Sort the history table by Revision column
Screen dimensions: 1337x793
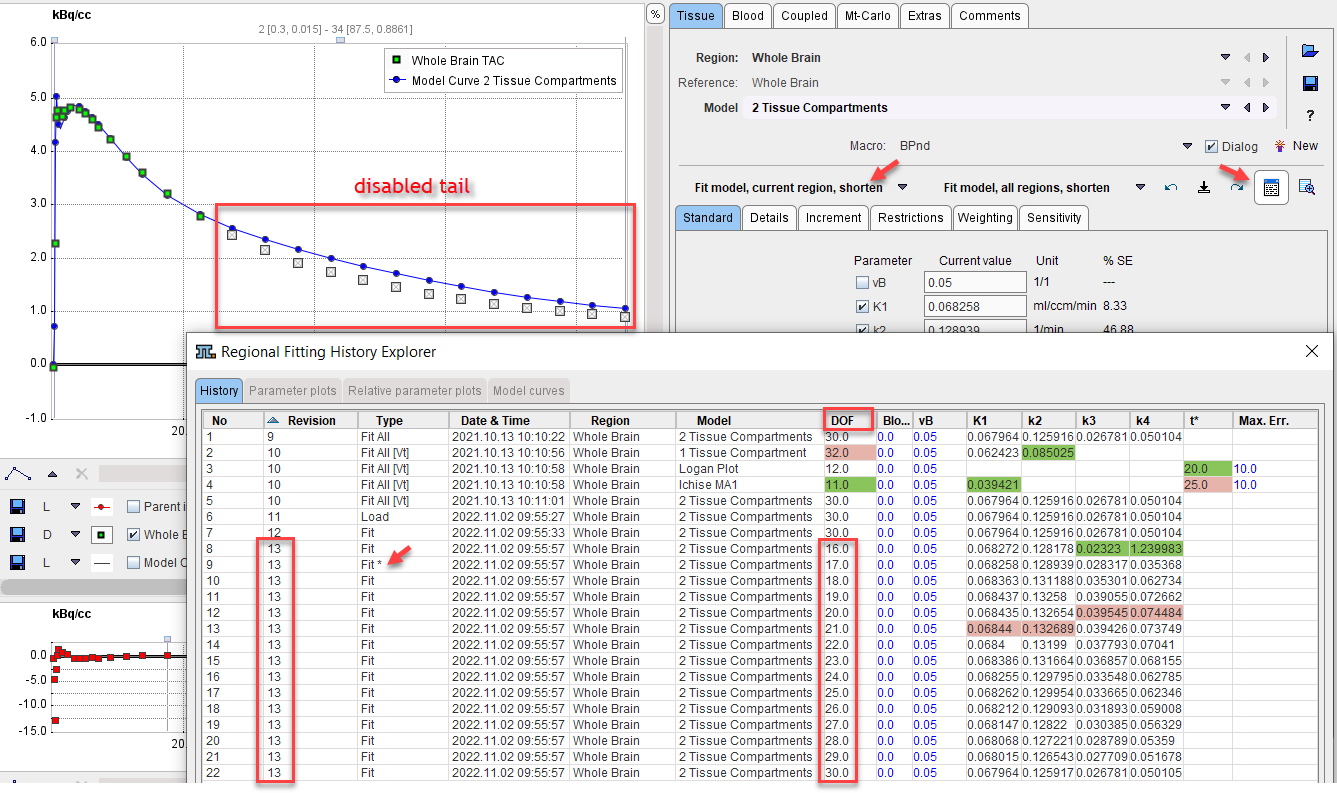[310, 421]
